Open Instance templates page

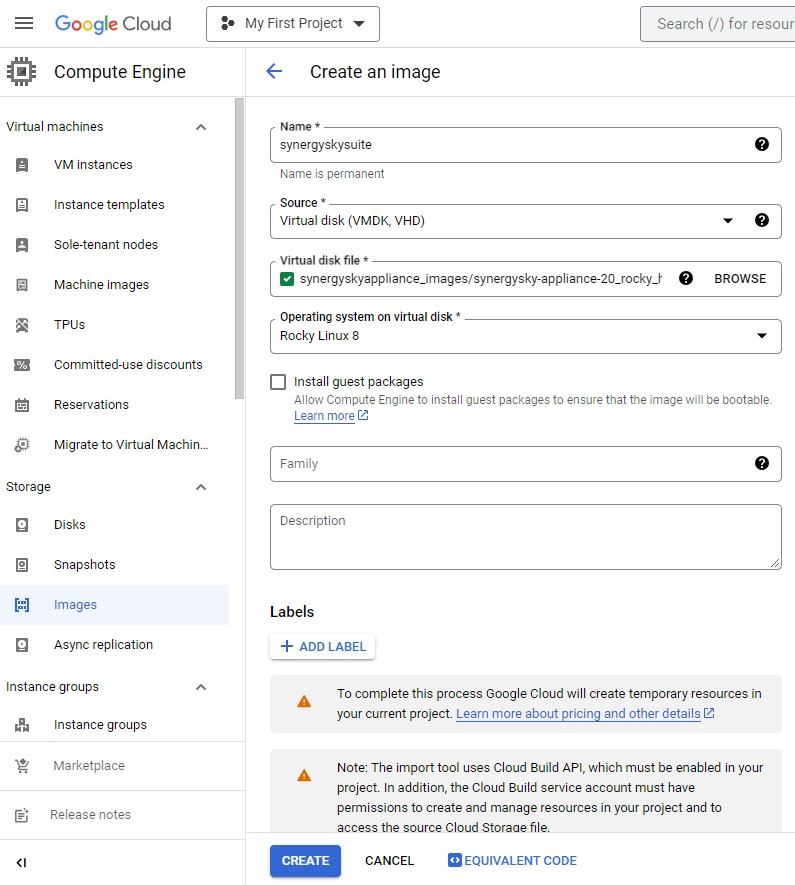tap(109, 204)
